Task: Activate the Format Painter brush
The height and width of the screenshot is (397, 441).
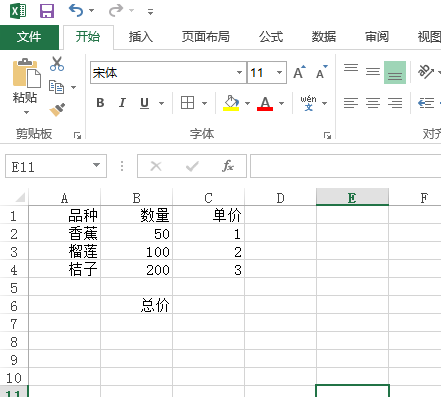Action: coord(57,110)
